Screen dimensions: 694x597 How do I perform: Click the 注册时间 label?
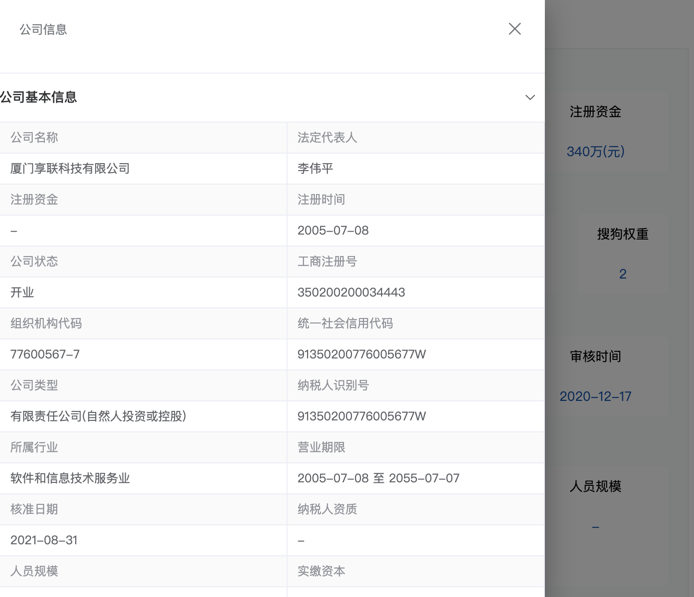click(x=321, y=200)
